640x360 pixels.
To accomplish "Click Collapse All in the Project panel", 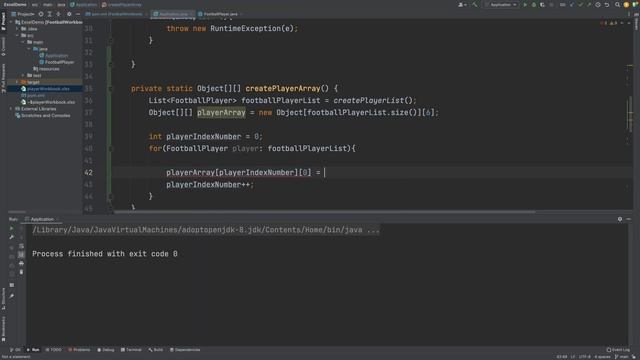I will (59, 14).
